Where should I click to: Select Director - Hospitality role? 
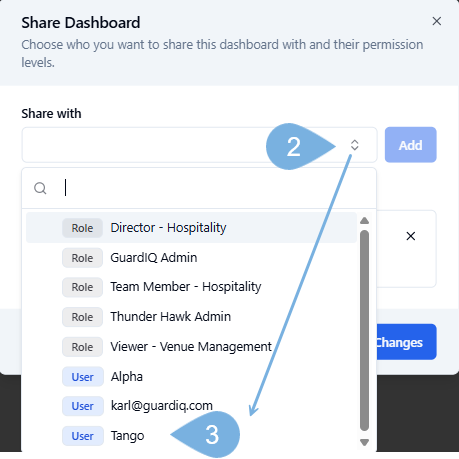(x=191, y=228)
